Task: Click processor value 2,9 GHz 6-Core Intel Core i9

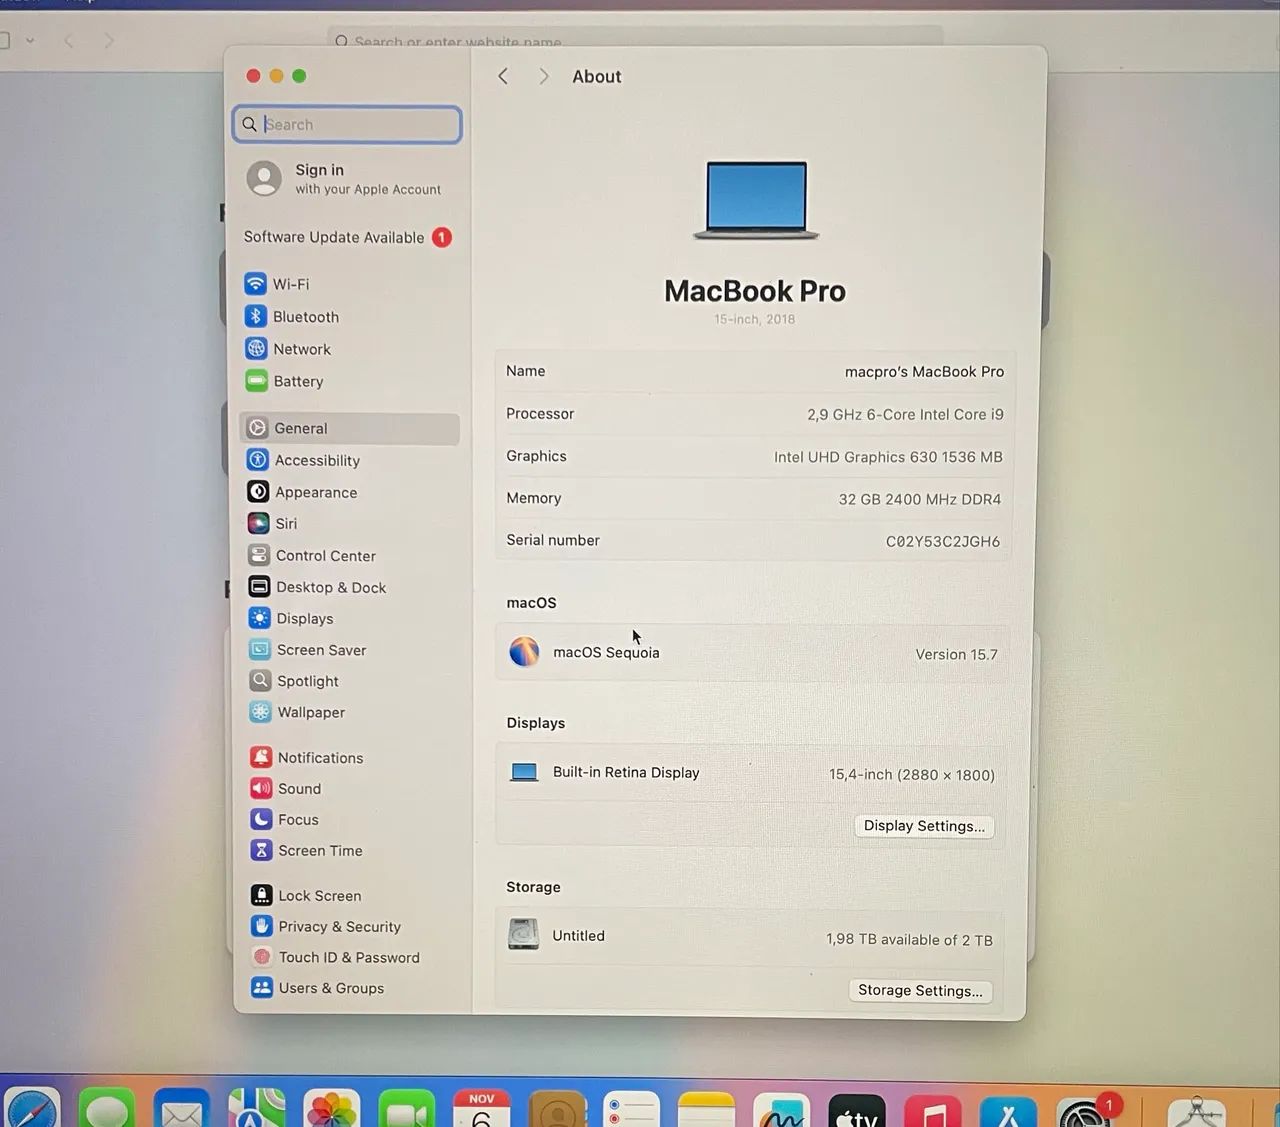Action: [x=905, y=414]
